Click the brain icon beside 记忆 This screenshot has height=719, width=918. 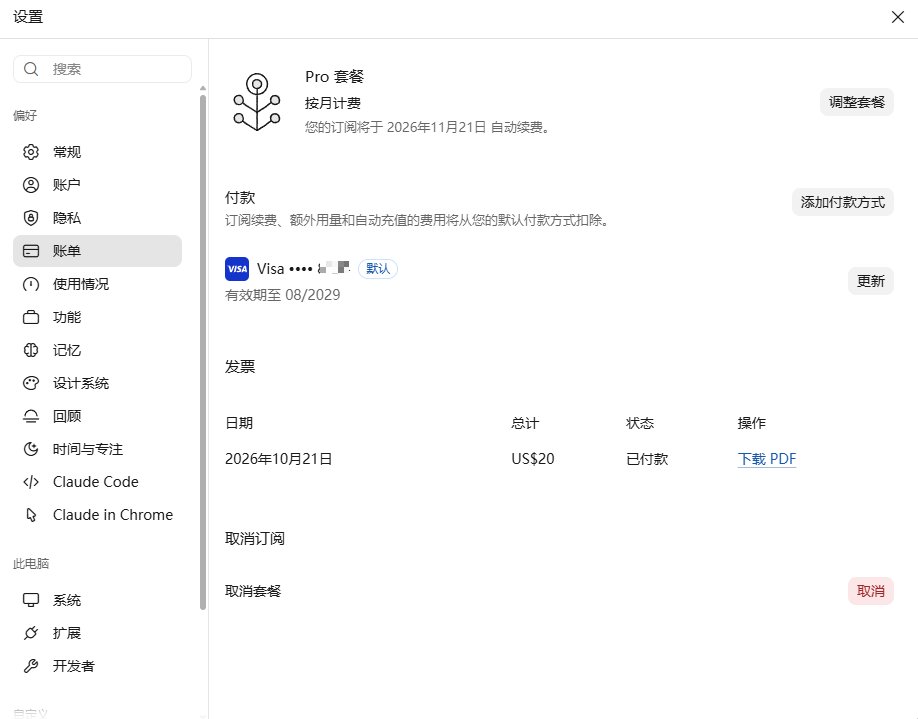(30, 350)
